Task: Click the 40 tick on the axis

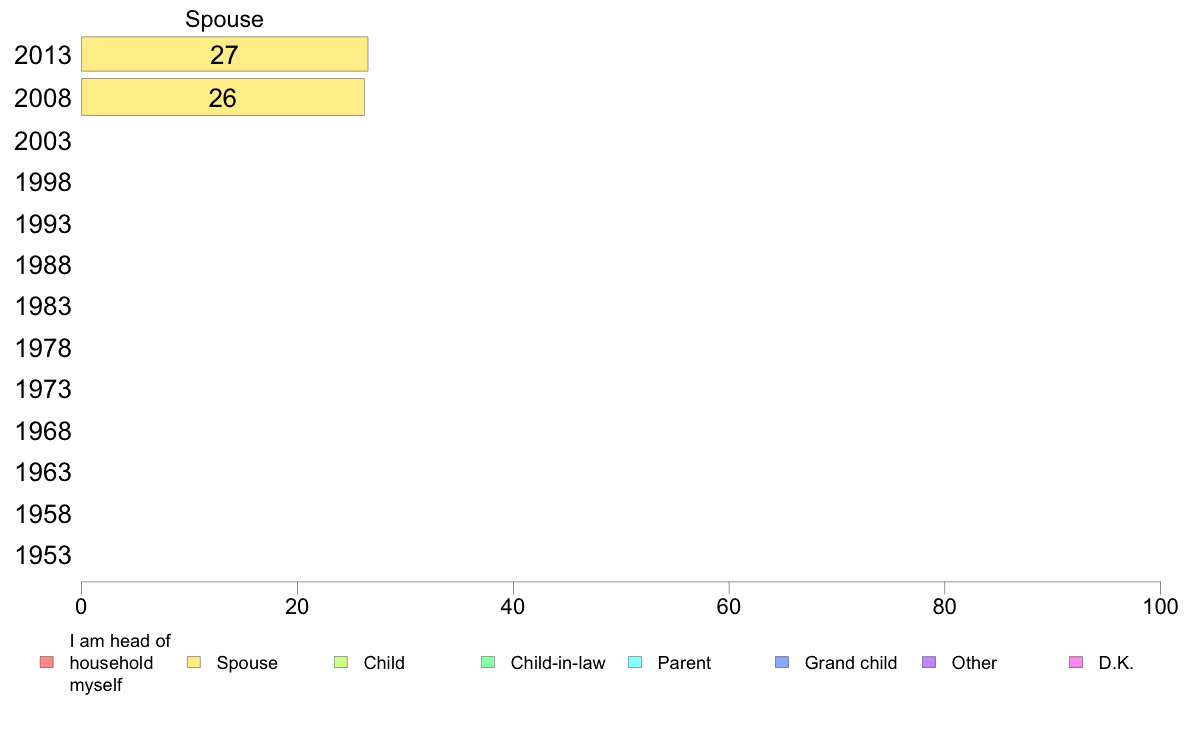Action: tap(513, 607)
